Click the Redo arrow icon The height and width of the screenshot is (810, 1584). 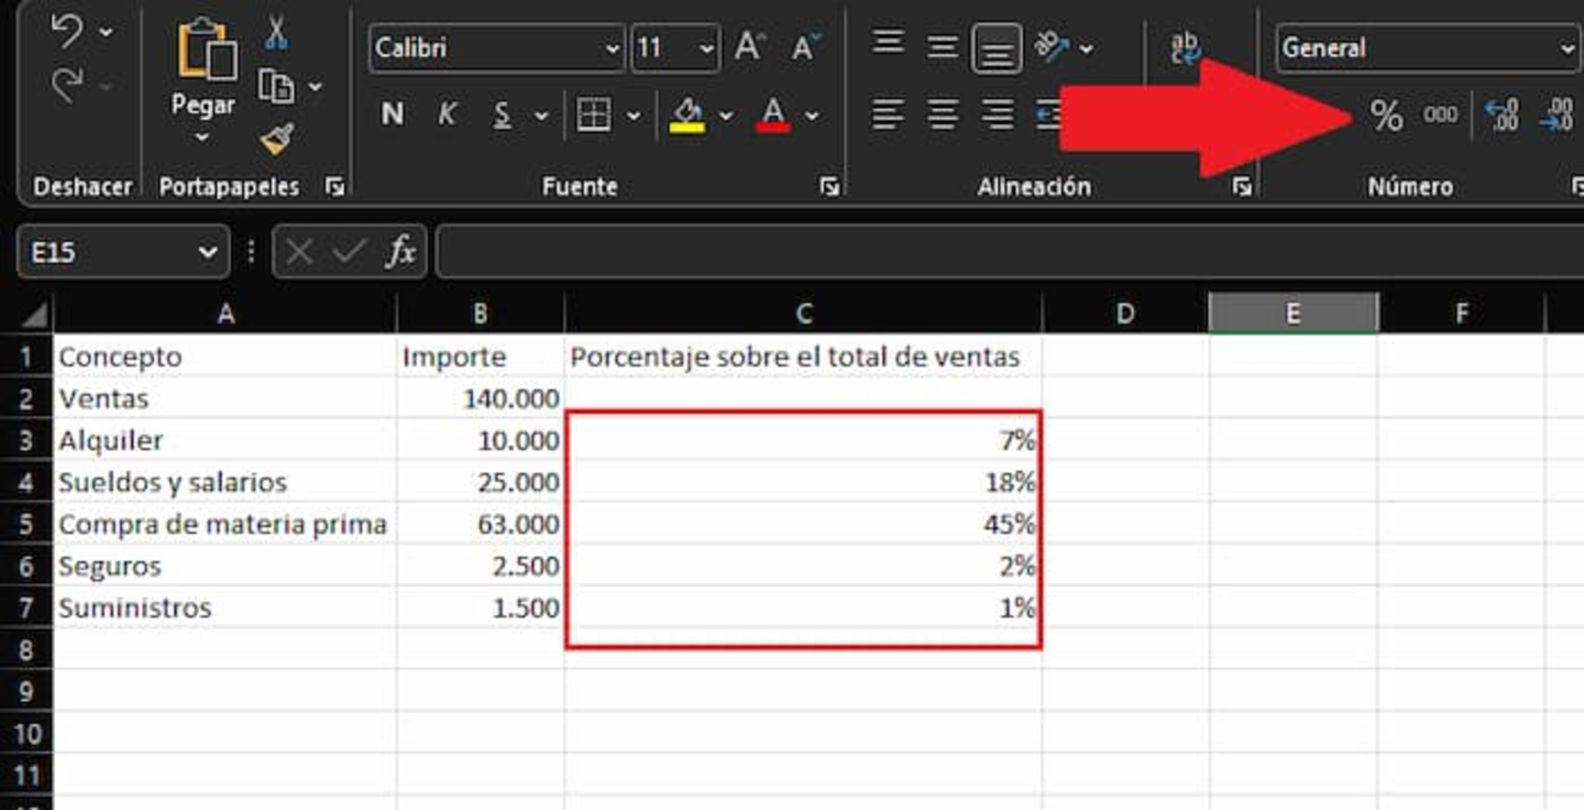pos(67,85)
